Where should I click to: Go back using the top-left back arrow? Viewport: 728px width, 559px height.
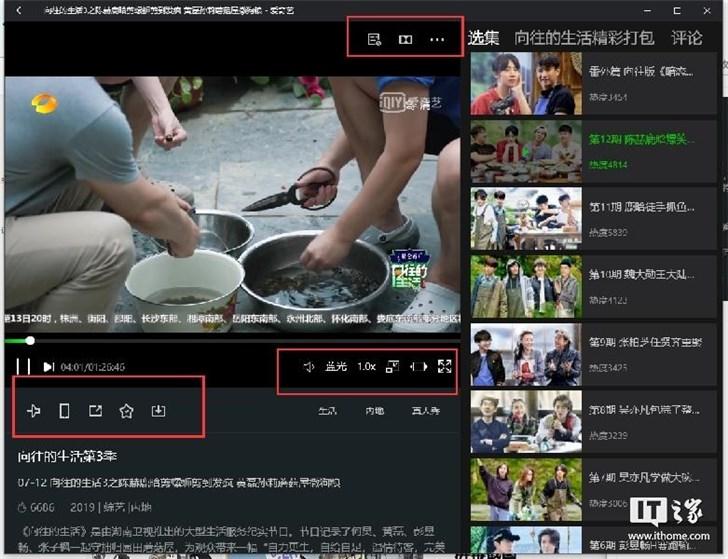(19, 10)
